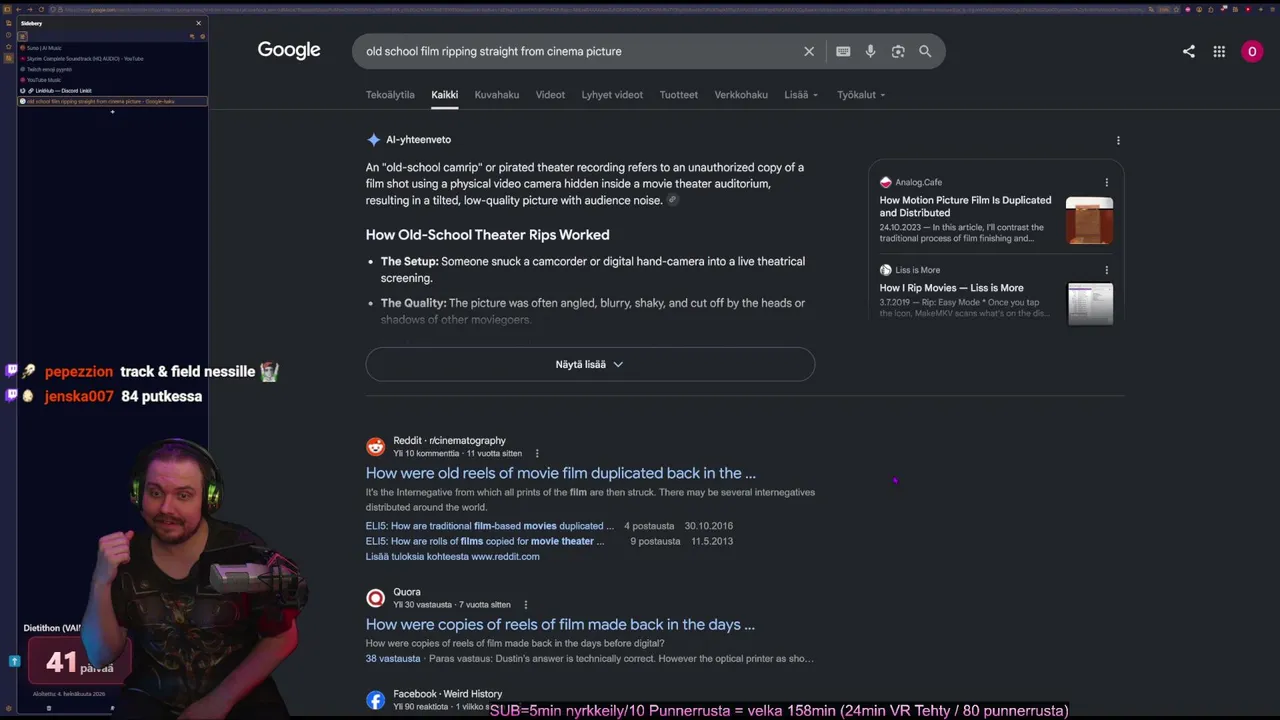Open the Sidebery settings gear icon
Image resolution: width=1280 pixels, height=720 pixels.
point(202,36)
